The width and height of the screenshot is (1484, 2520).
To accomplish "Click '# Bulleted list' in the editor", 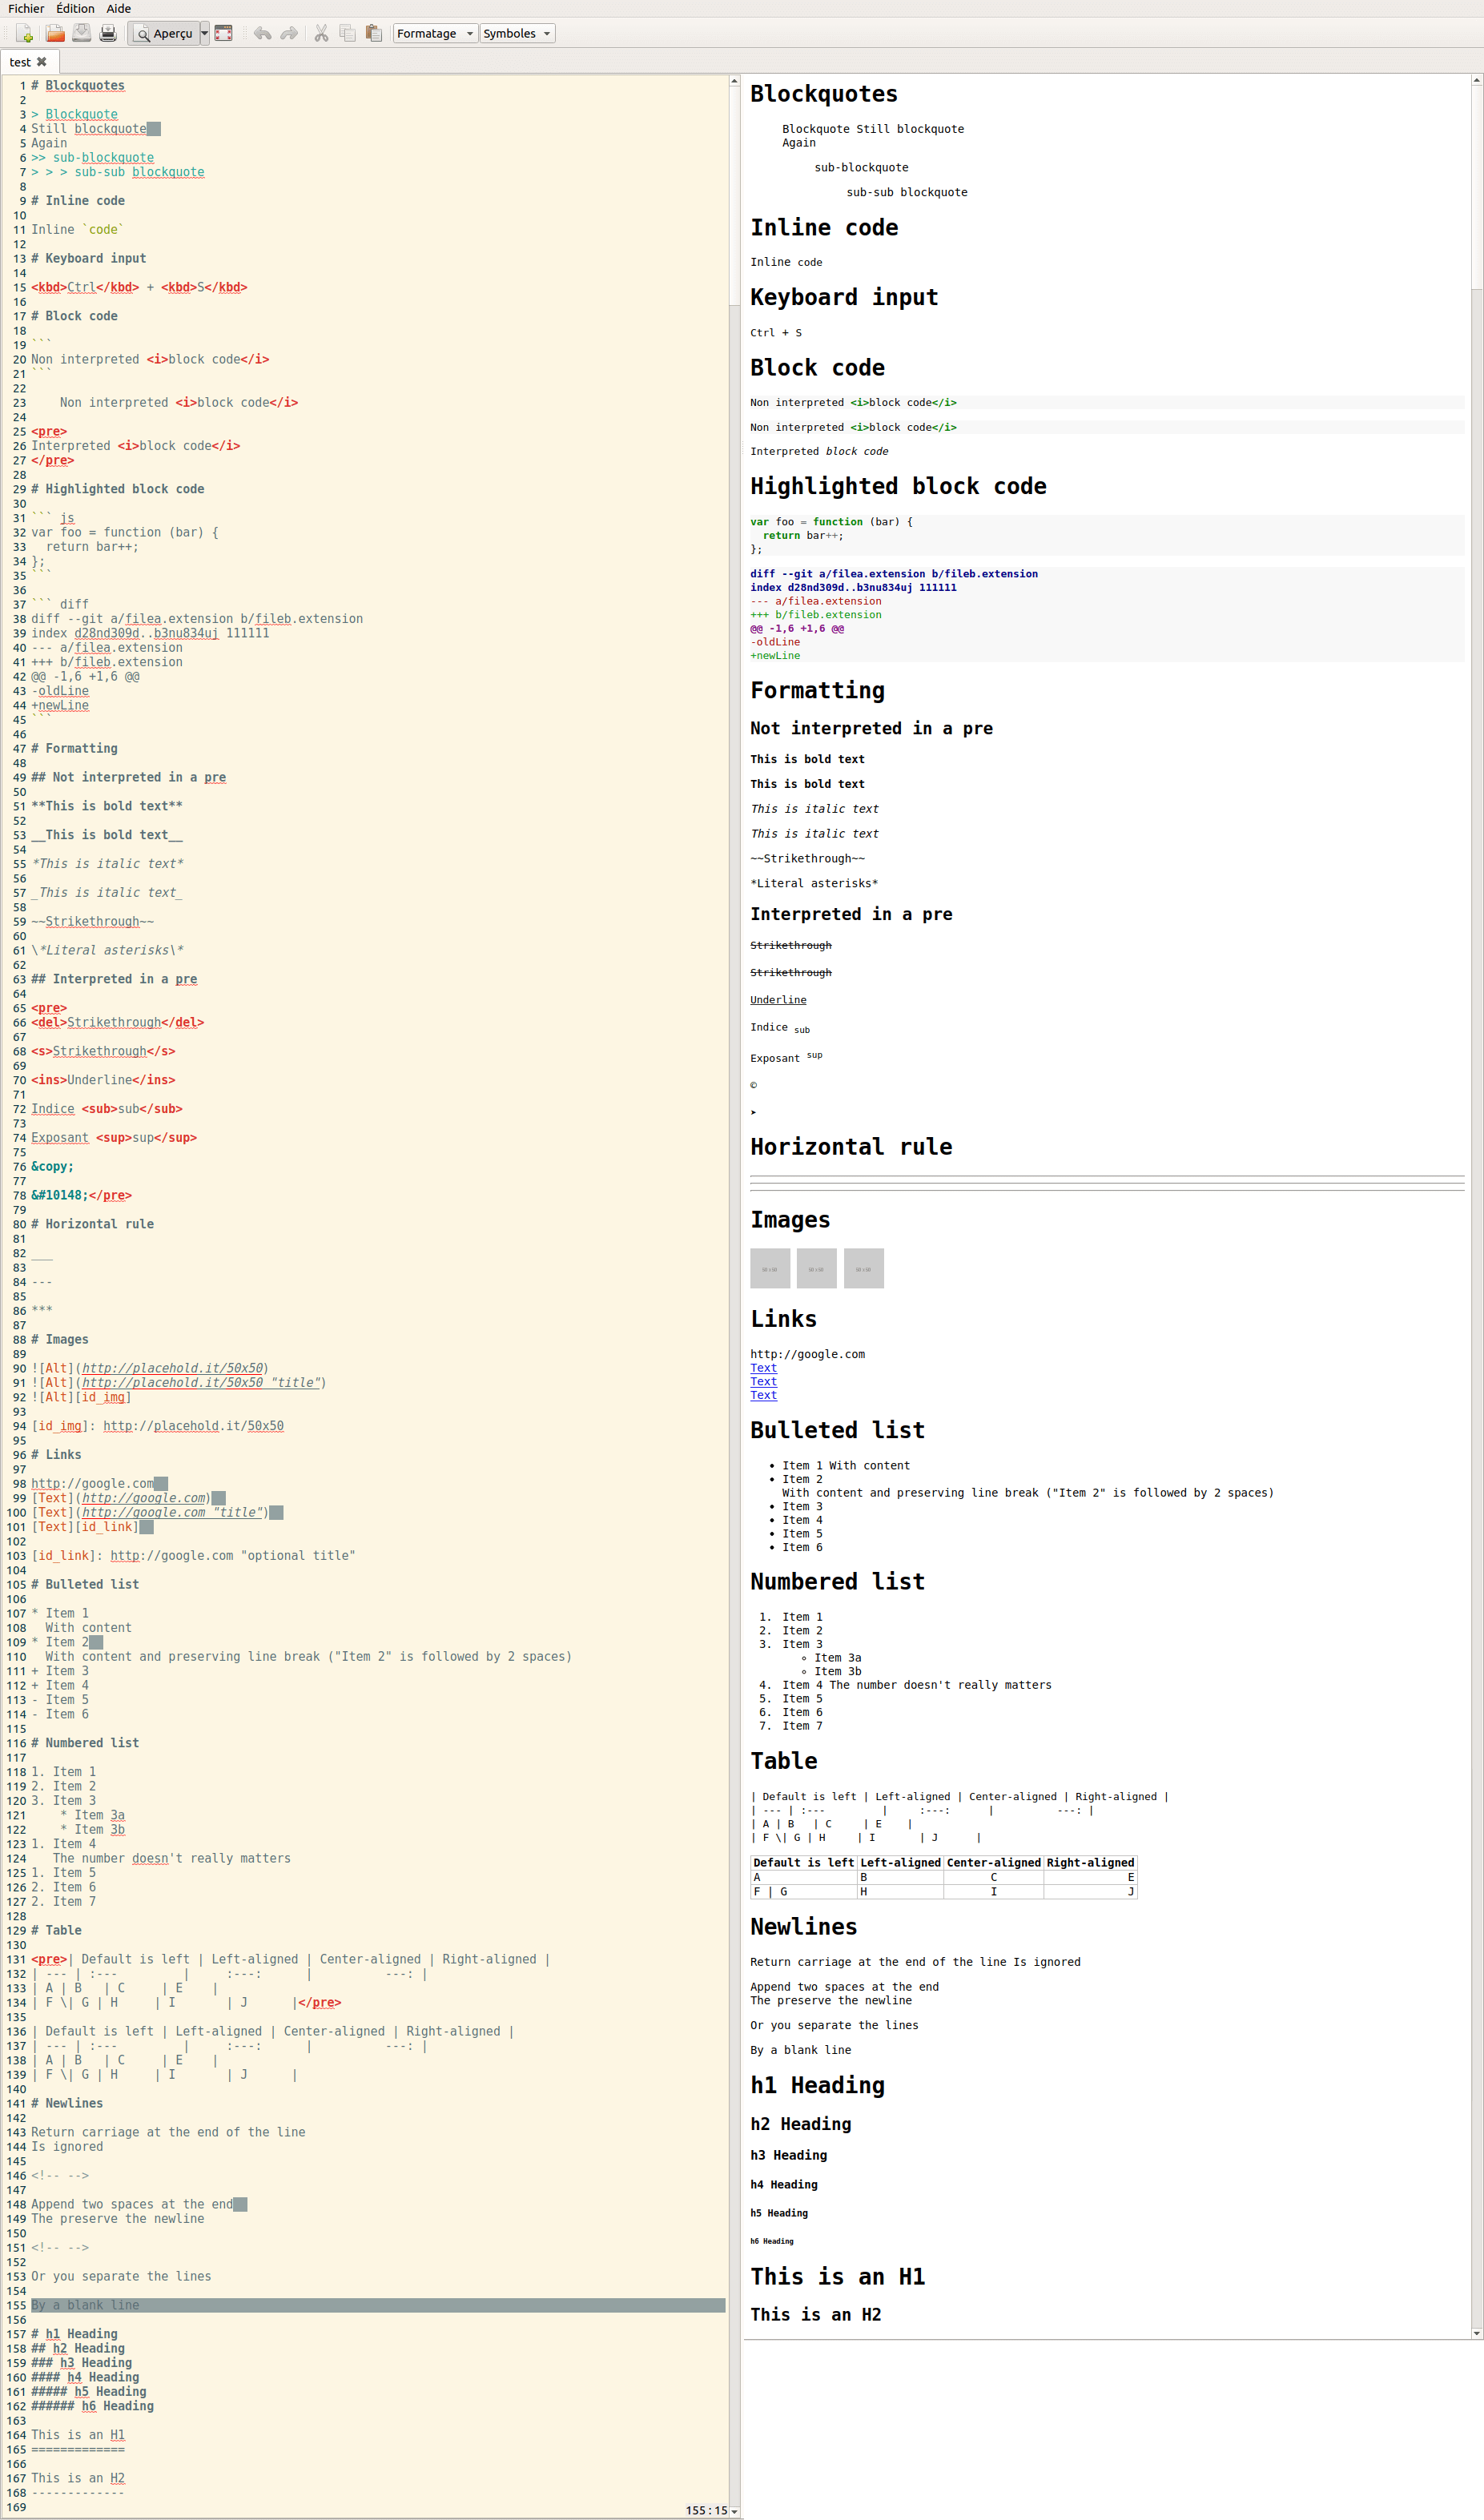I will tap(85, 1584).
